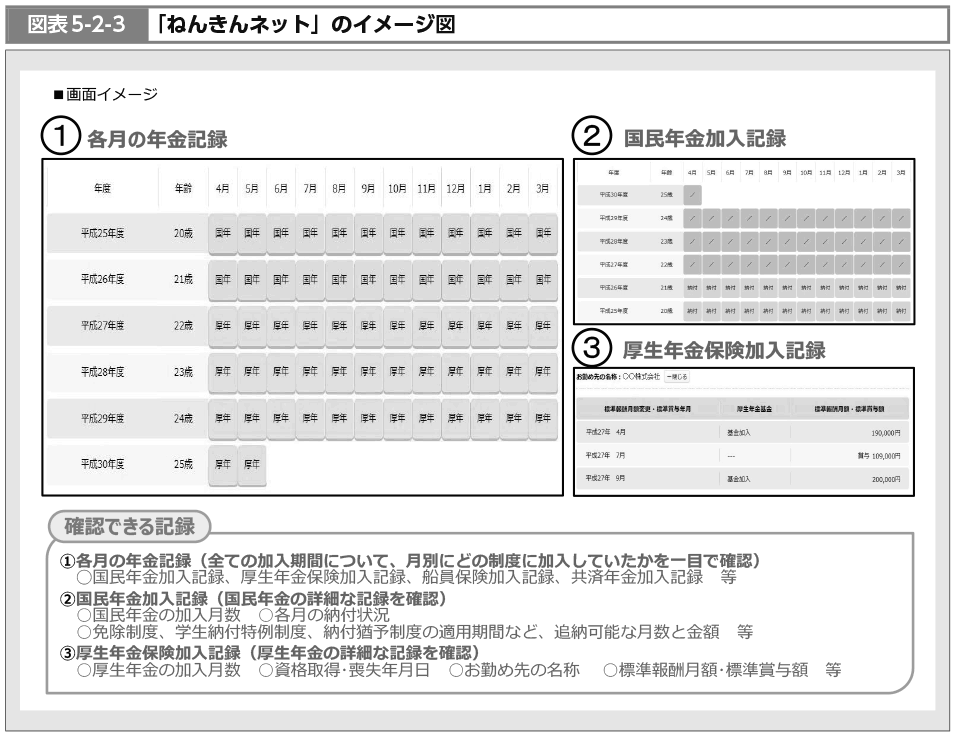Click the 厚生年金基金 column header

pos(754,408)
